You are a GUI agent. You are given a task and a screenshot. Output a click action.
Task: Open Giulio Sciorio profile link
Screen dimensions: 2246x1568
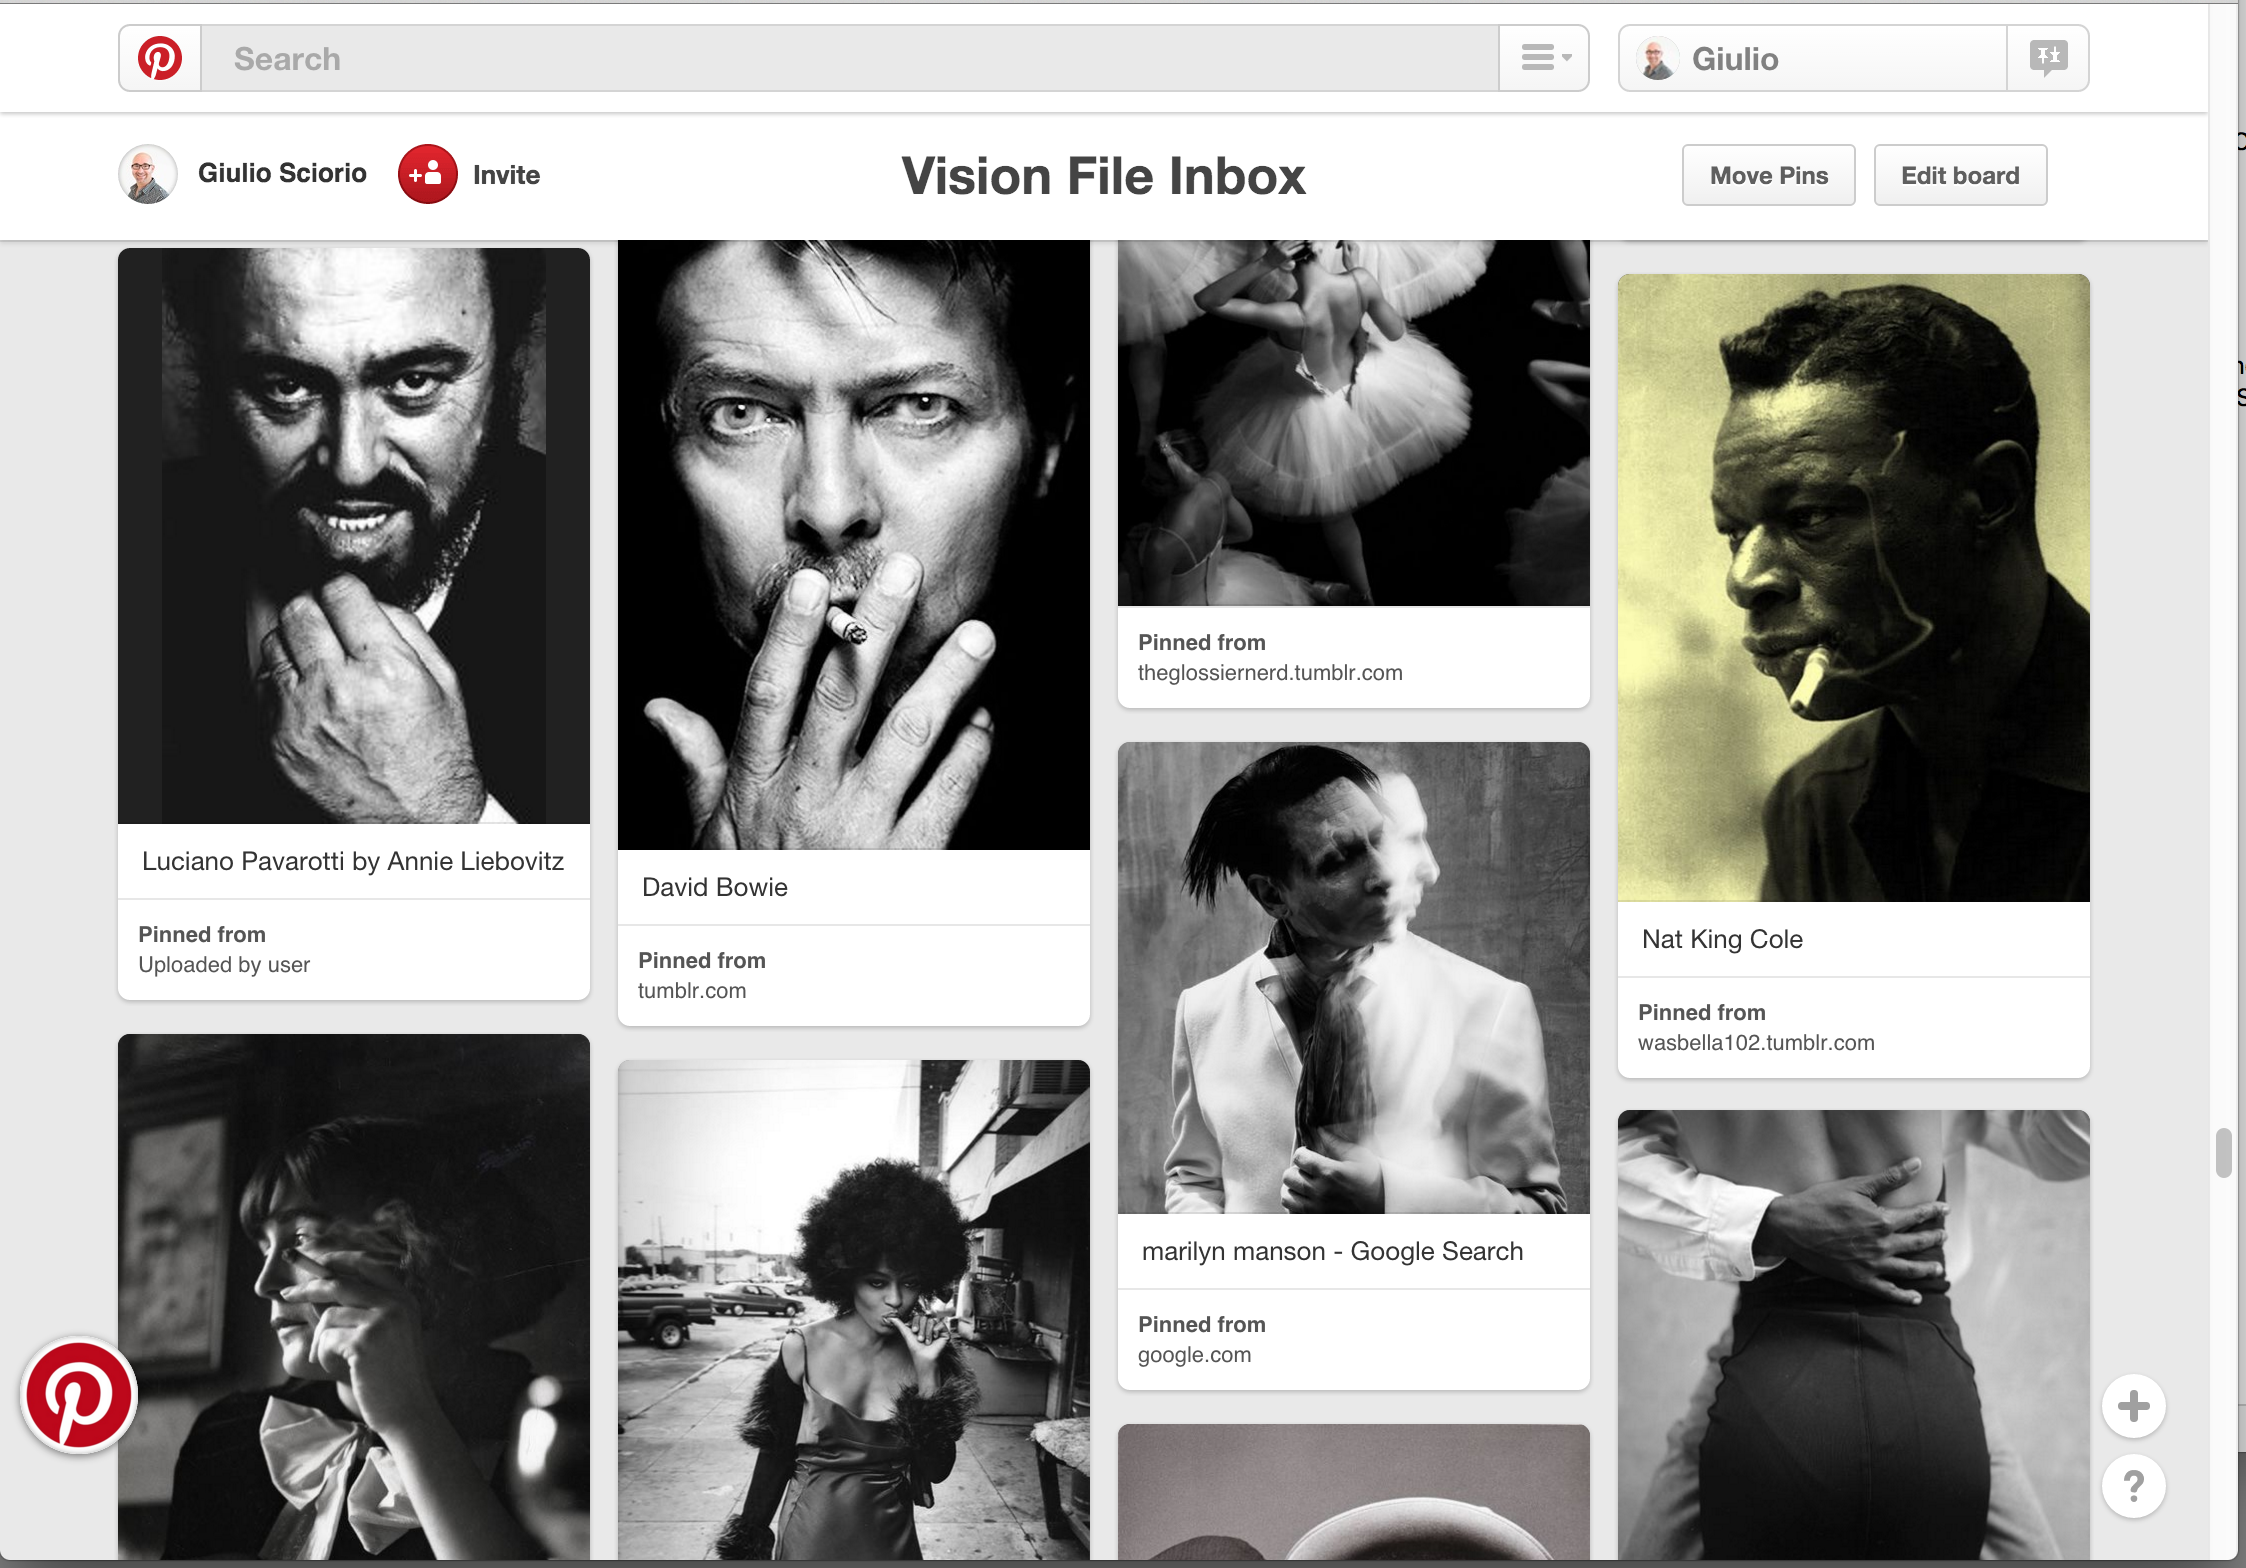pyautogui.click(x=282, y=173)
